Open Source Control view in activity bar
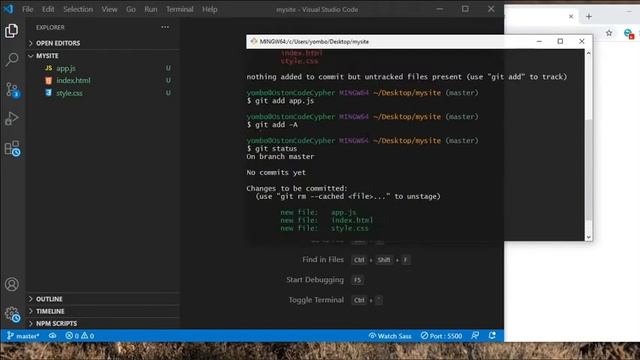 point(12,89)
